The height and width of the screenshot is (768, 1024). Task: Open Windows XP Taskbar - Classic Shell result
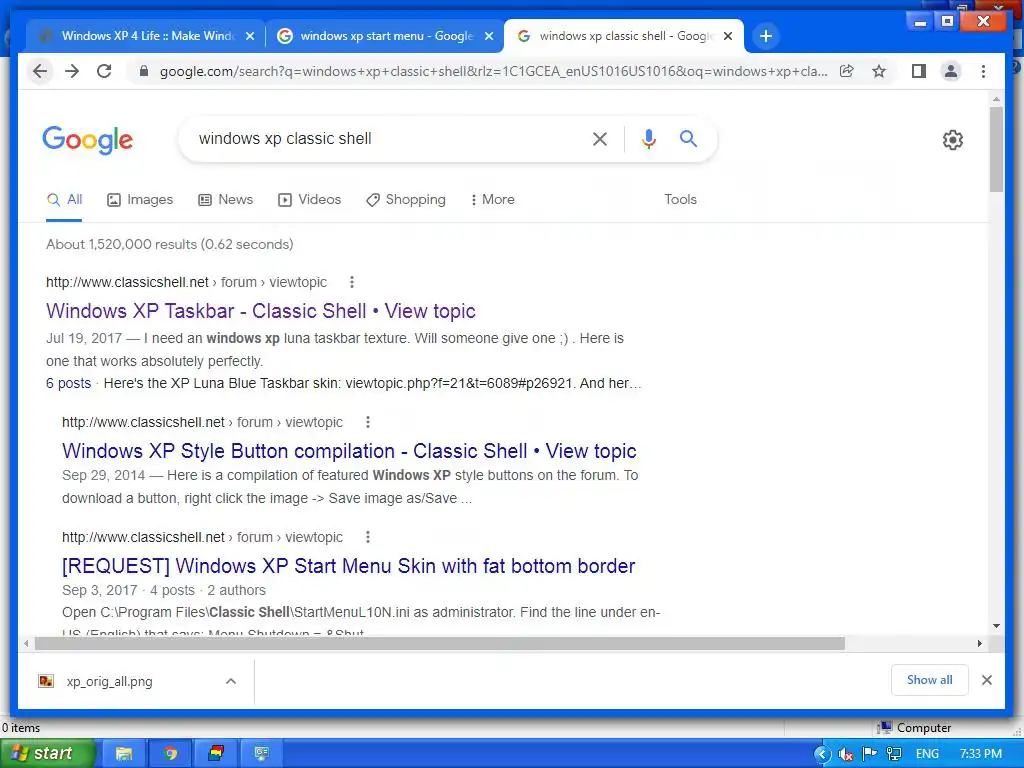point(261,311)
